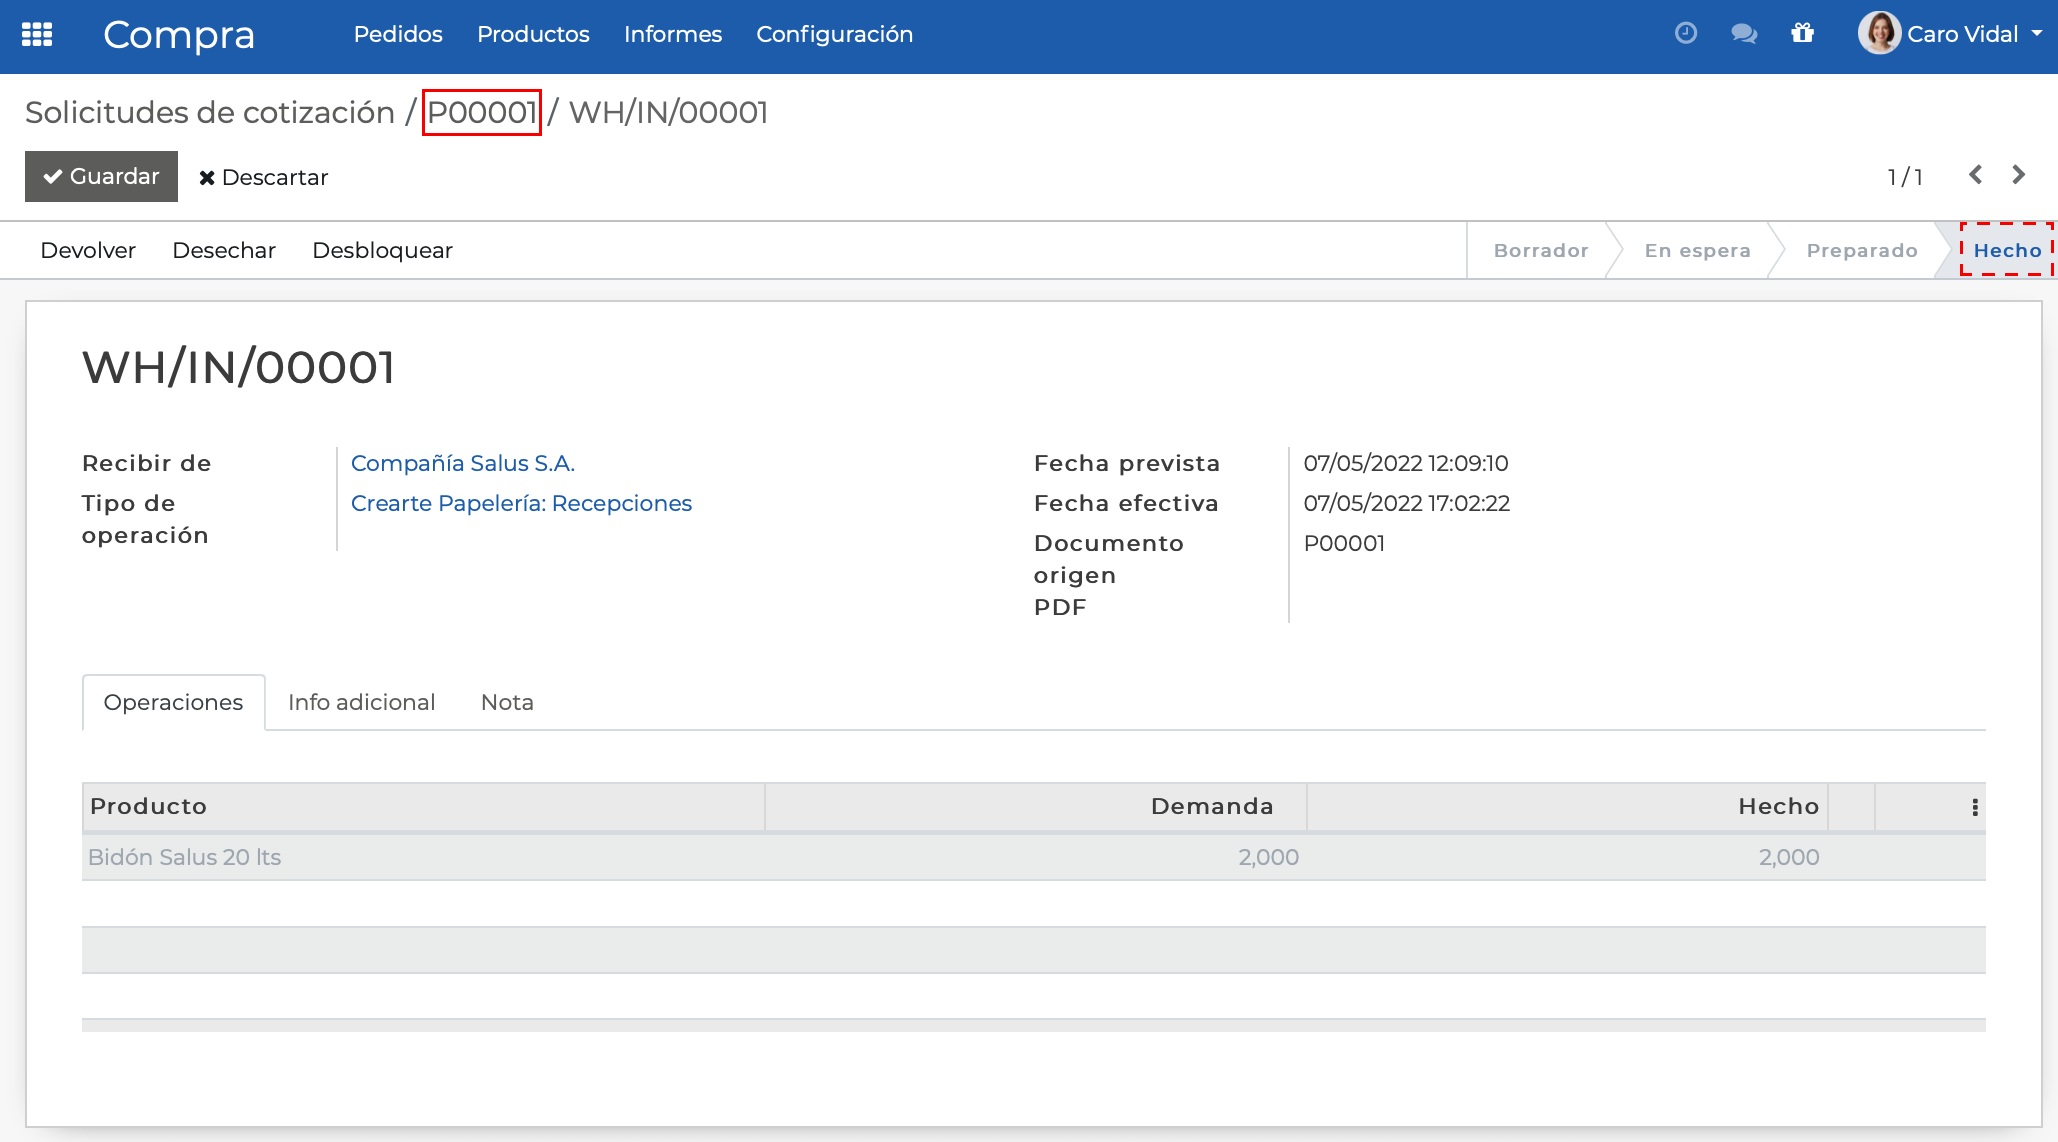Image resolution: width=2058 pixels, height=1142 pixels.
Task: Open column options three-dot icon
Action: coord(1974,807)
